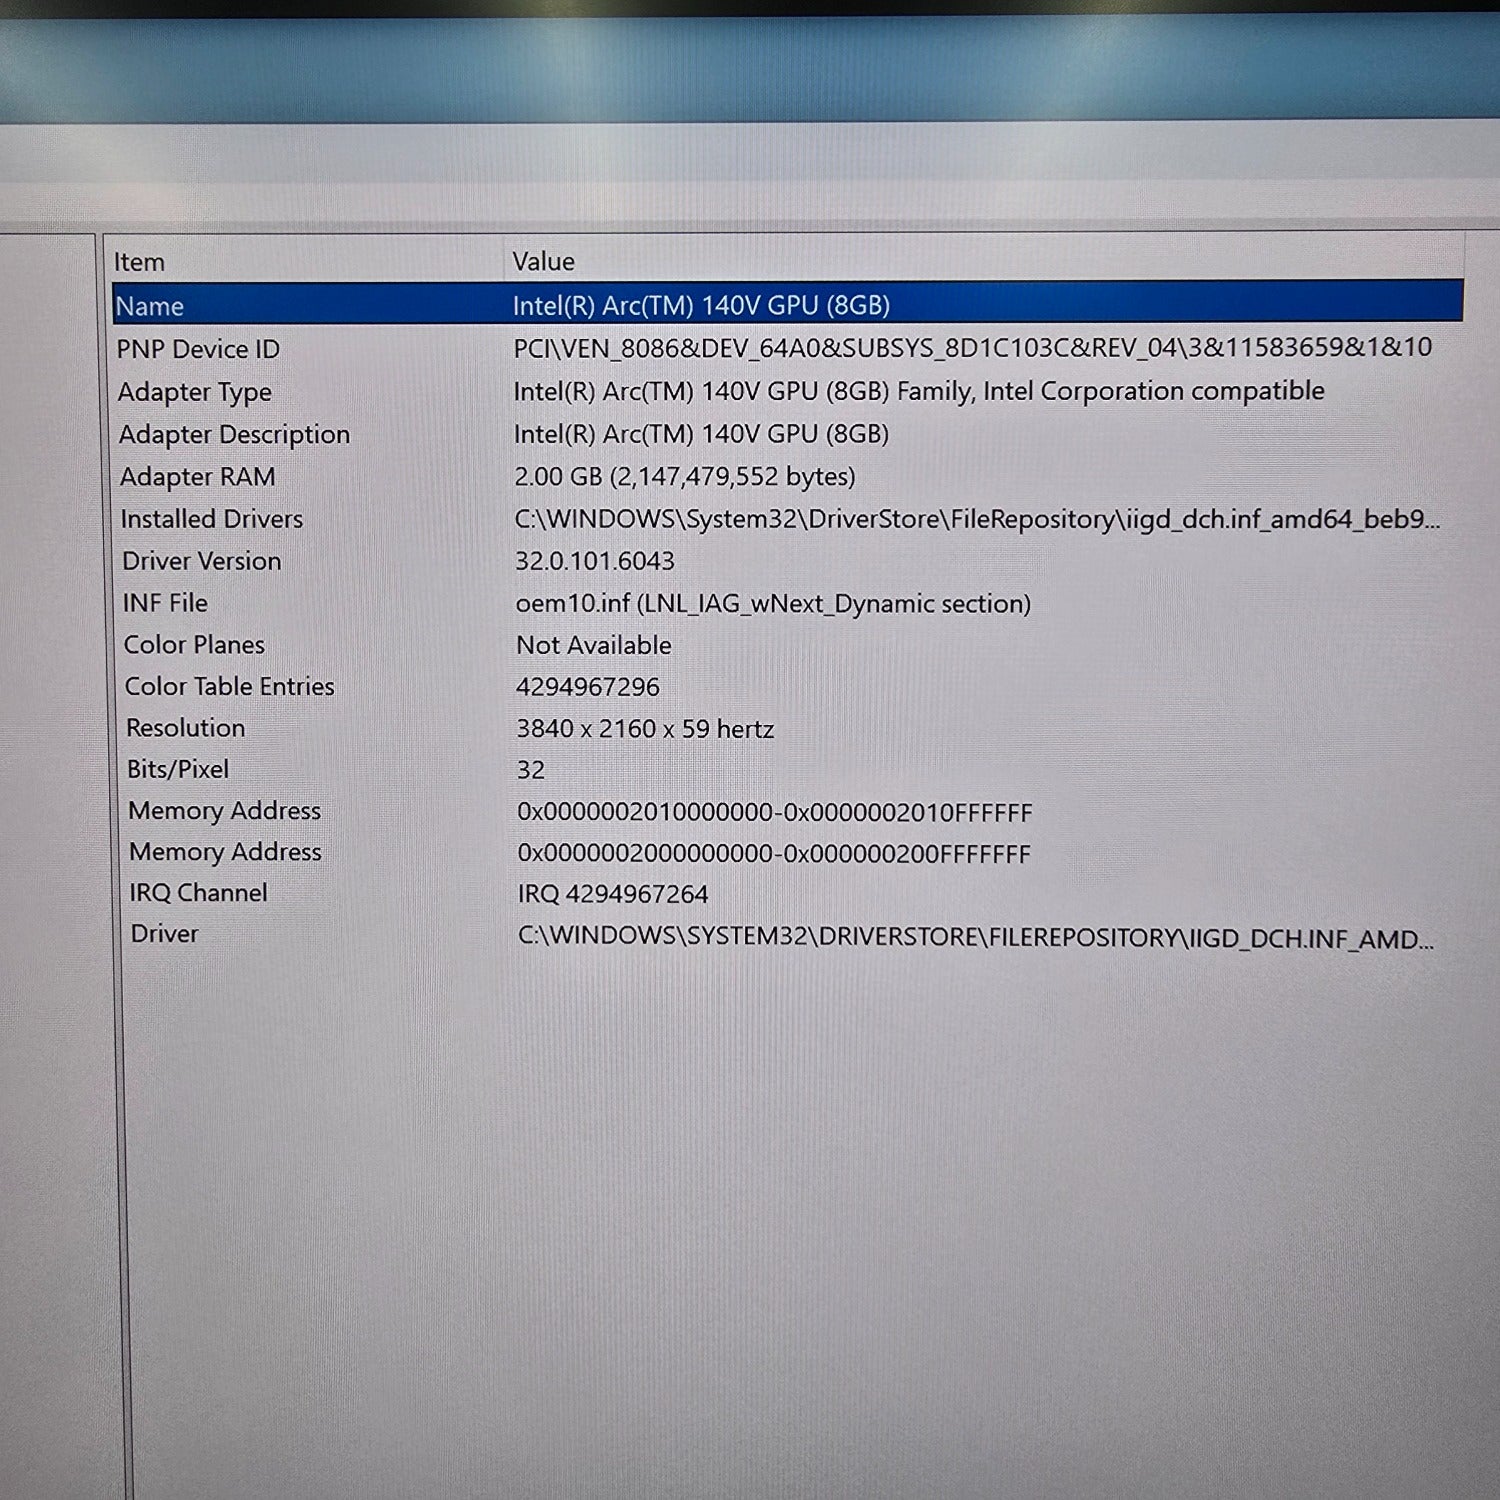This screenshot has height=1500, width=1500.
Task: Click the Value column header
Action: (x=543, y=261)
